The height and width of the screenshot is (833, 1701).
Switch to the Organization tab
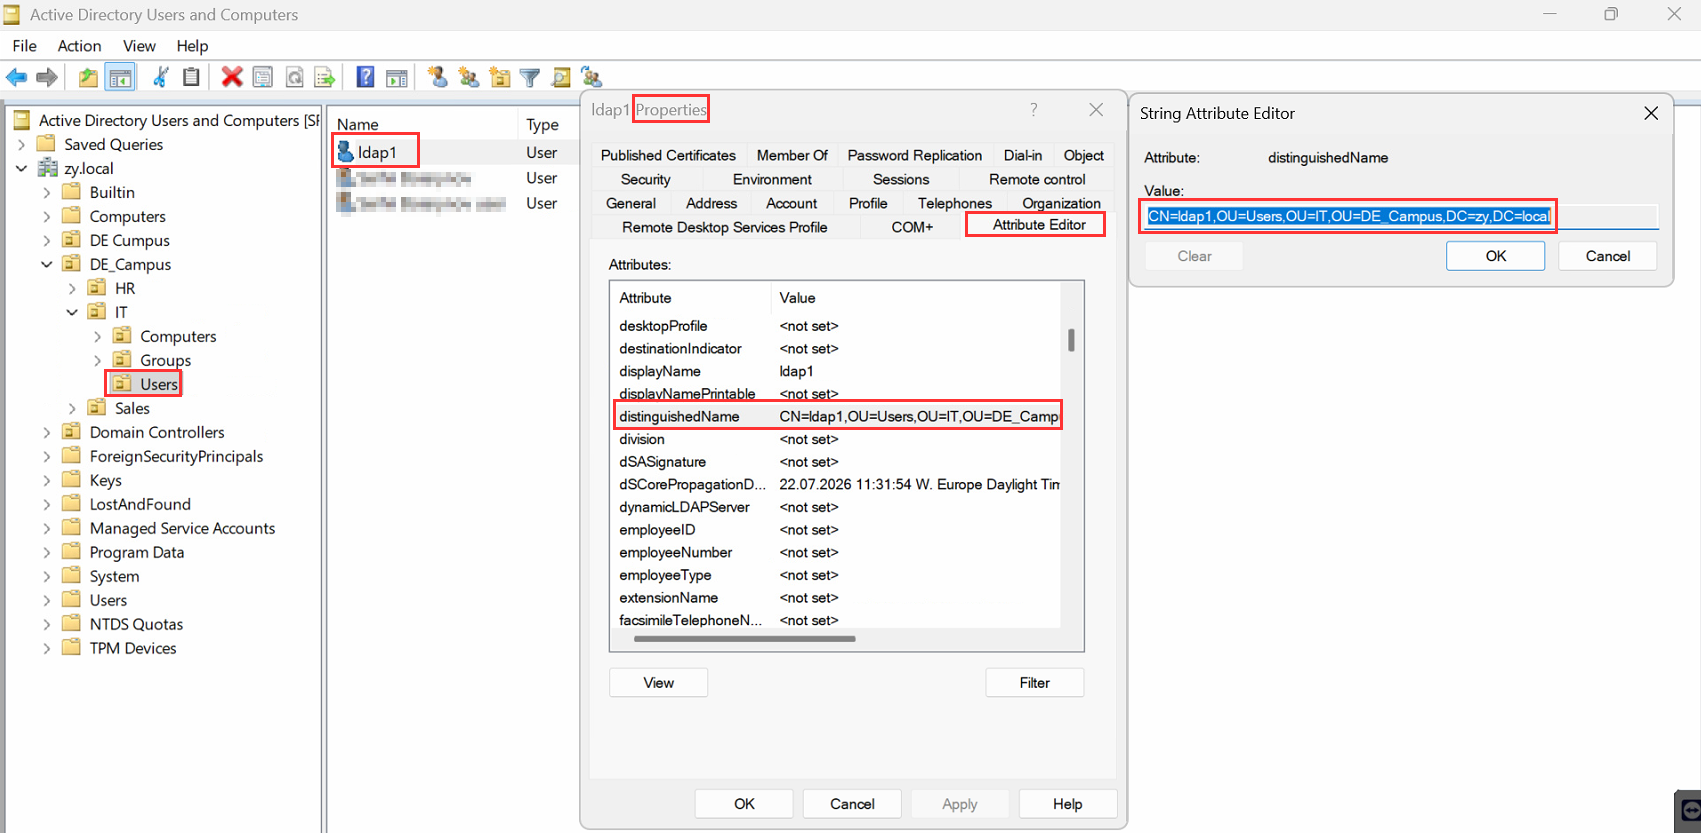pyautogui.click(x=1061, y=203)
